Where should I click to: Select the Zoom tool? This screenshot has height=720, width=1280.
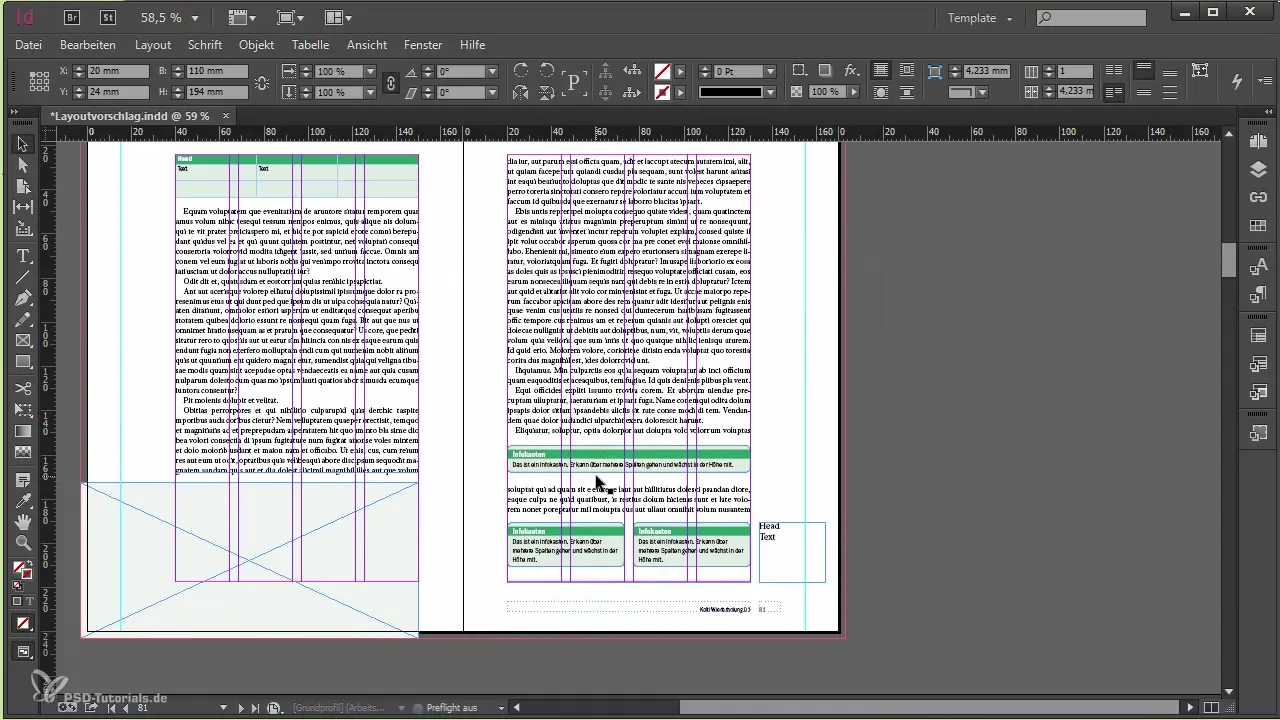pyautogui.click(x=23, y=543)
